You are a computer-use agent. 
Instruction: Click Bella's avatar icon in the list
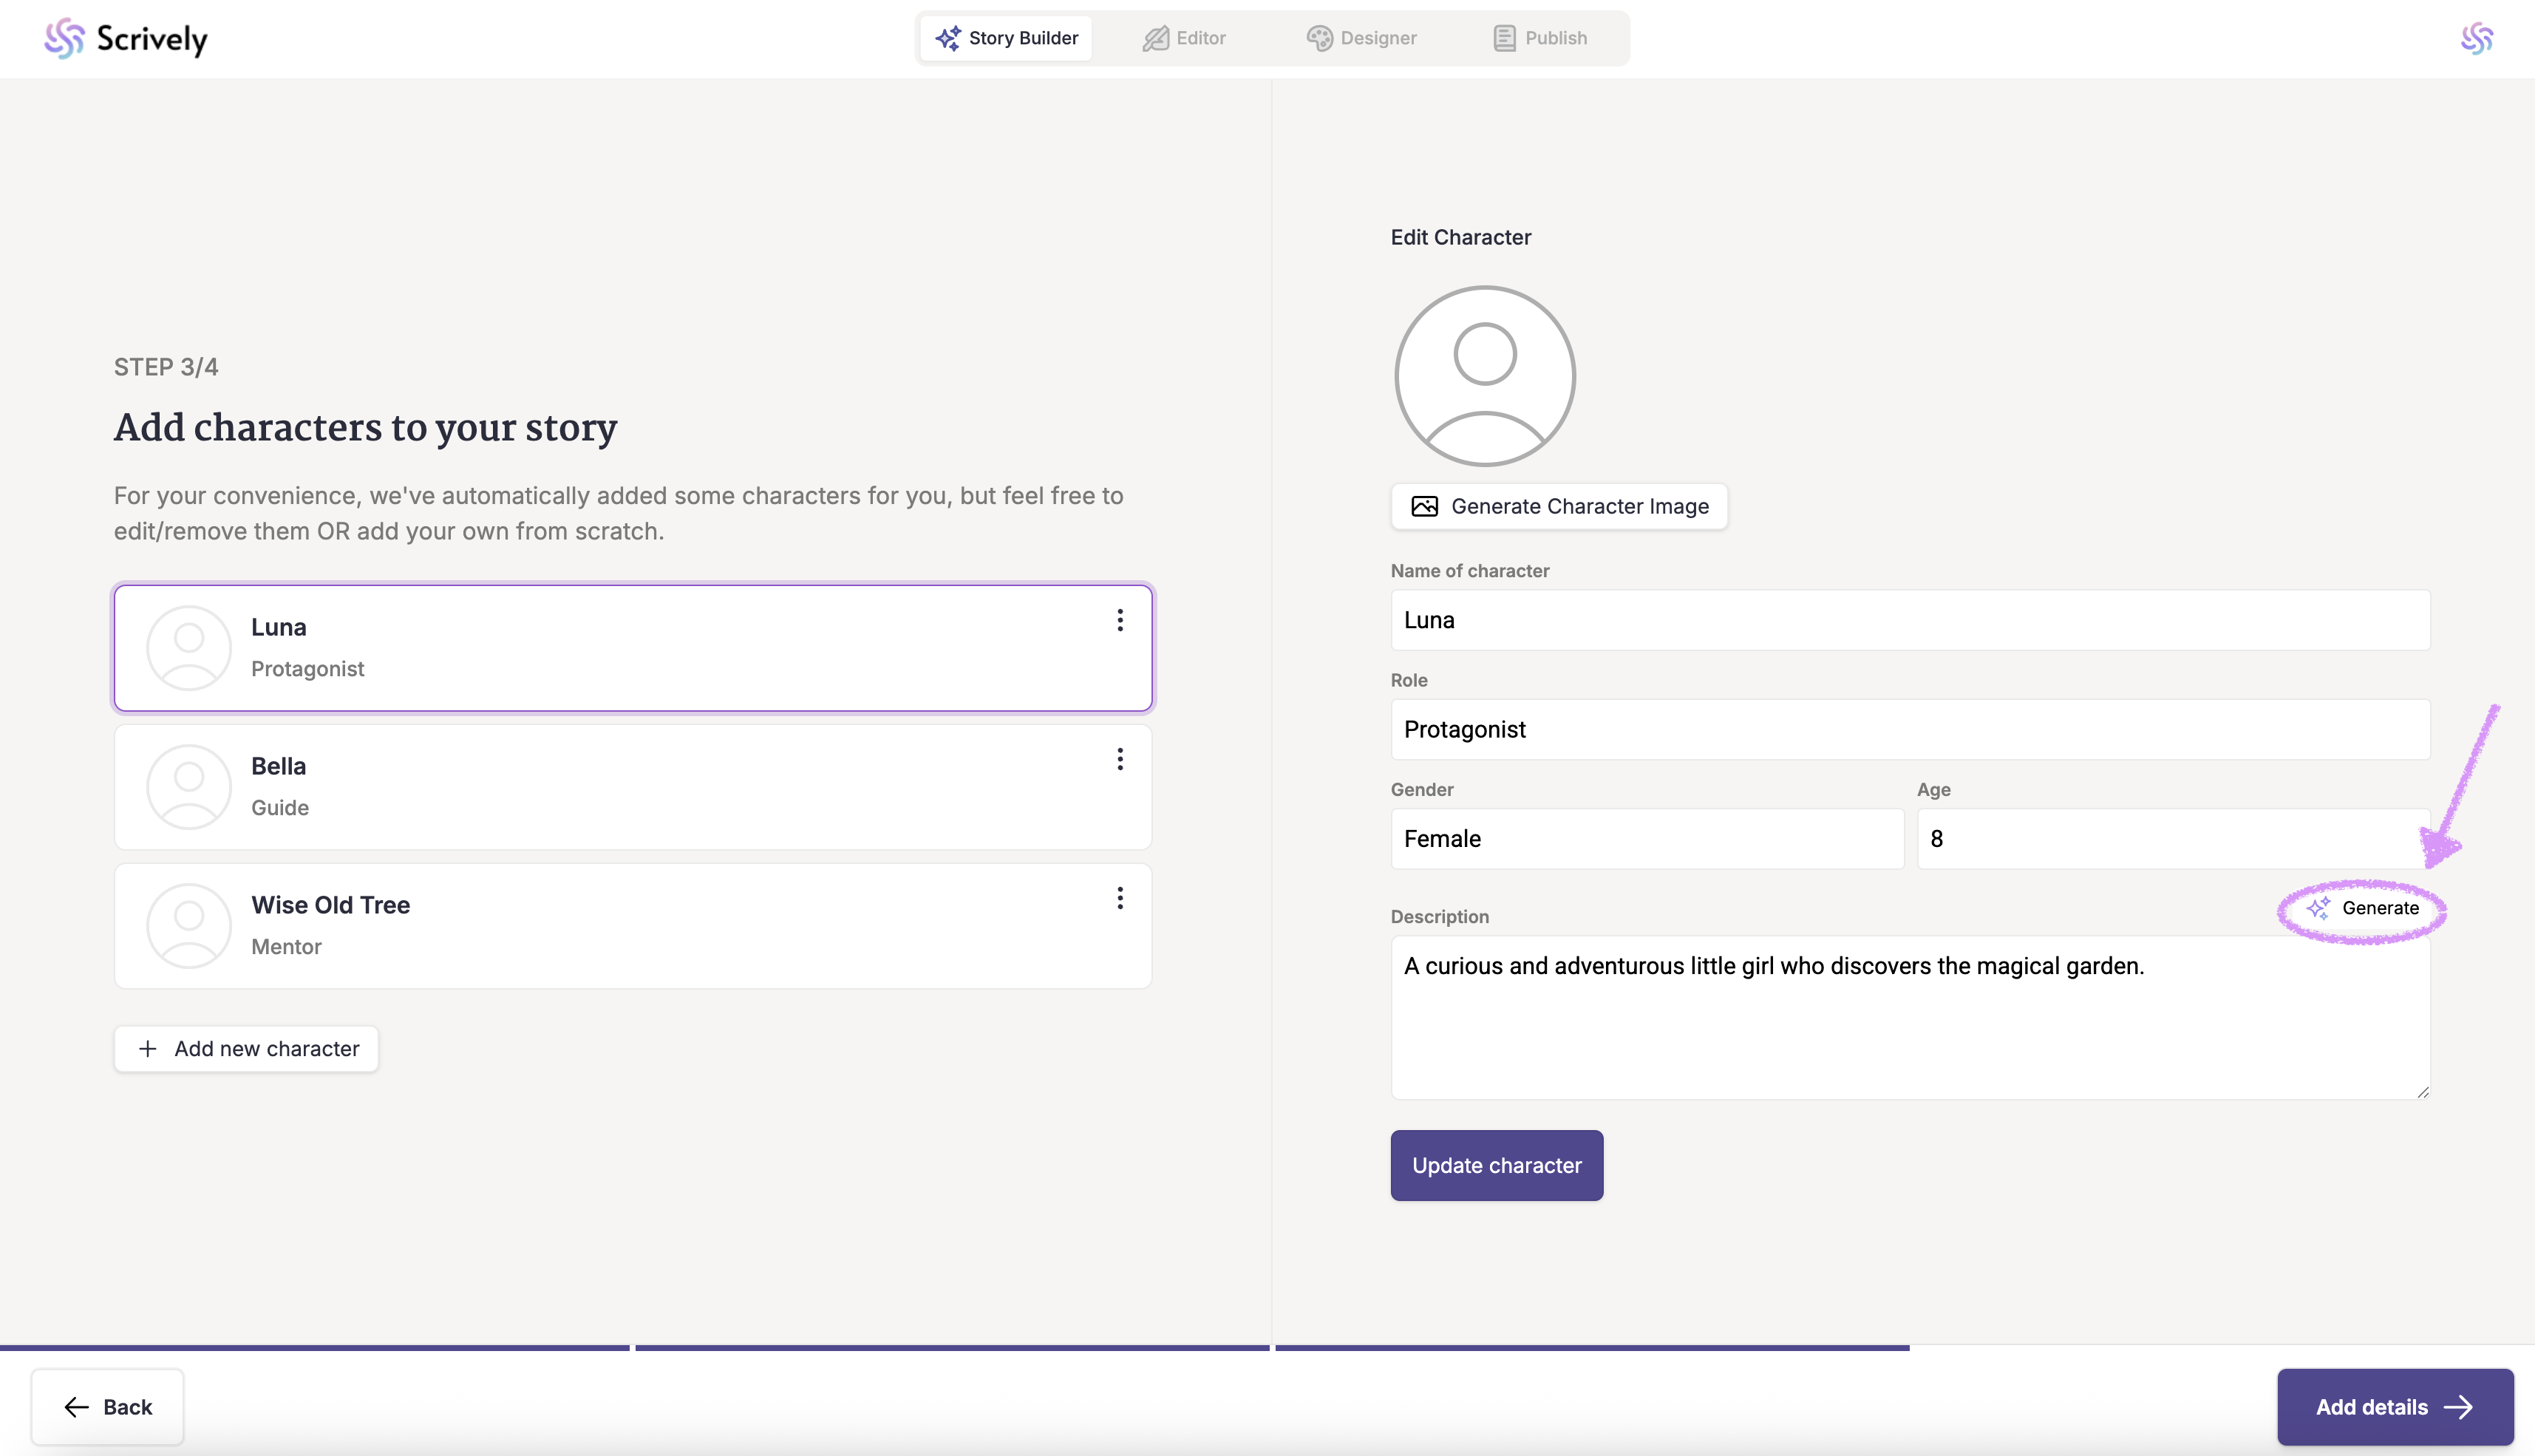[x=189, y=786]
